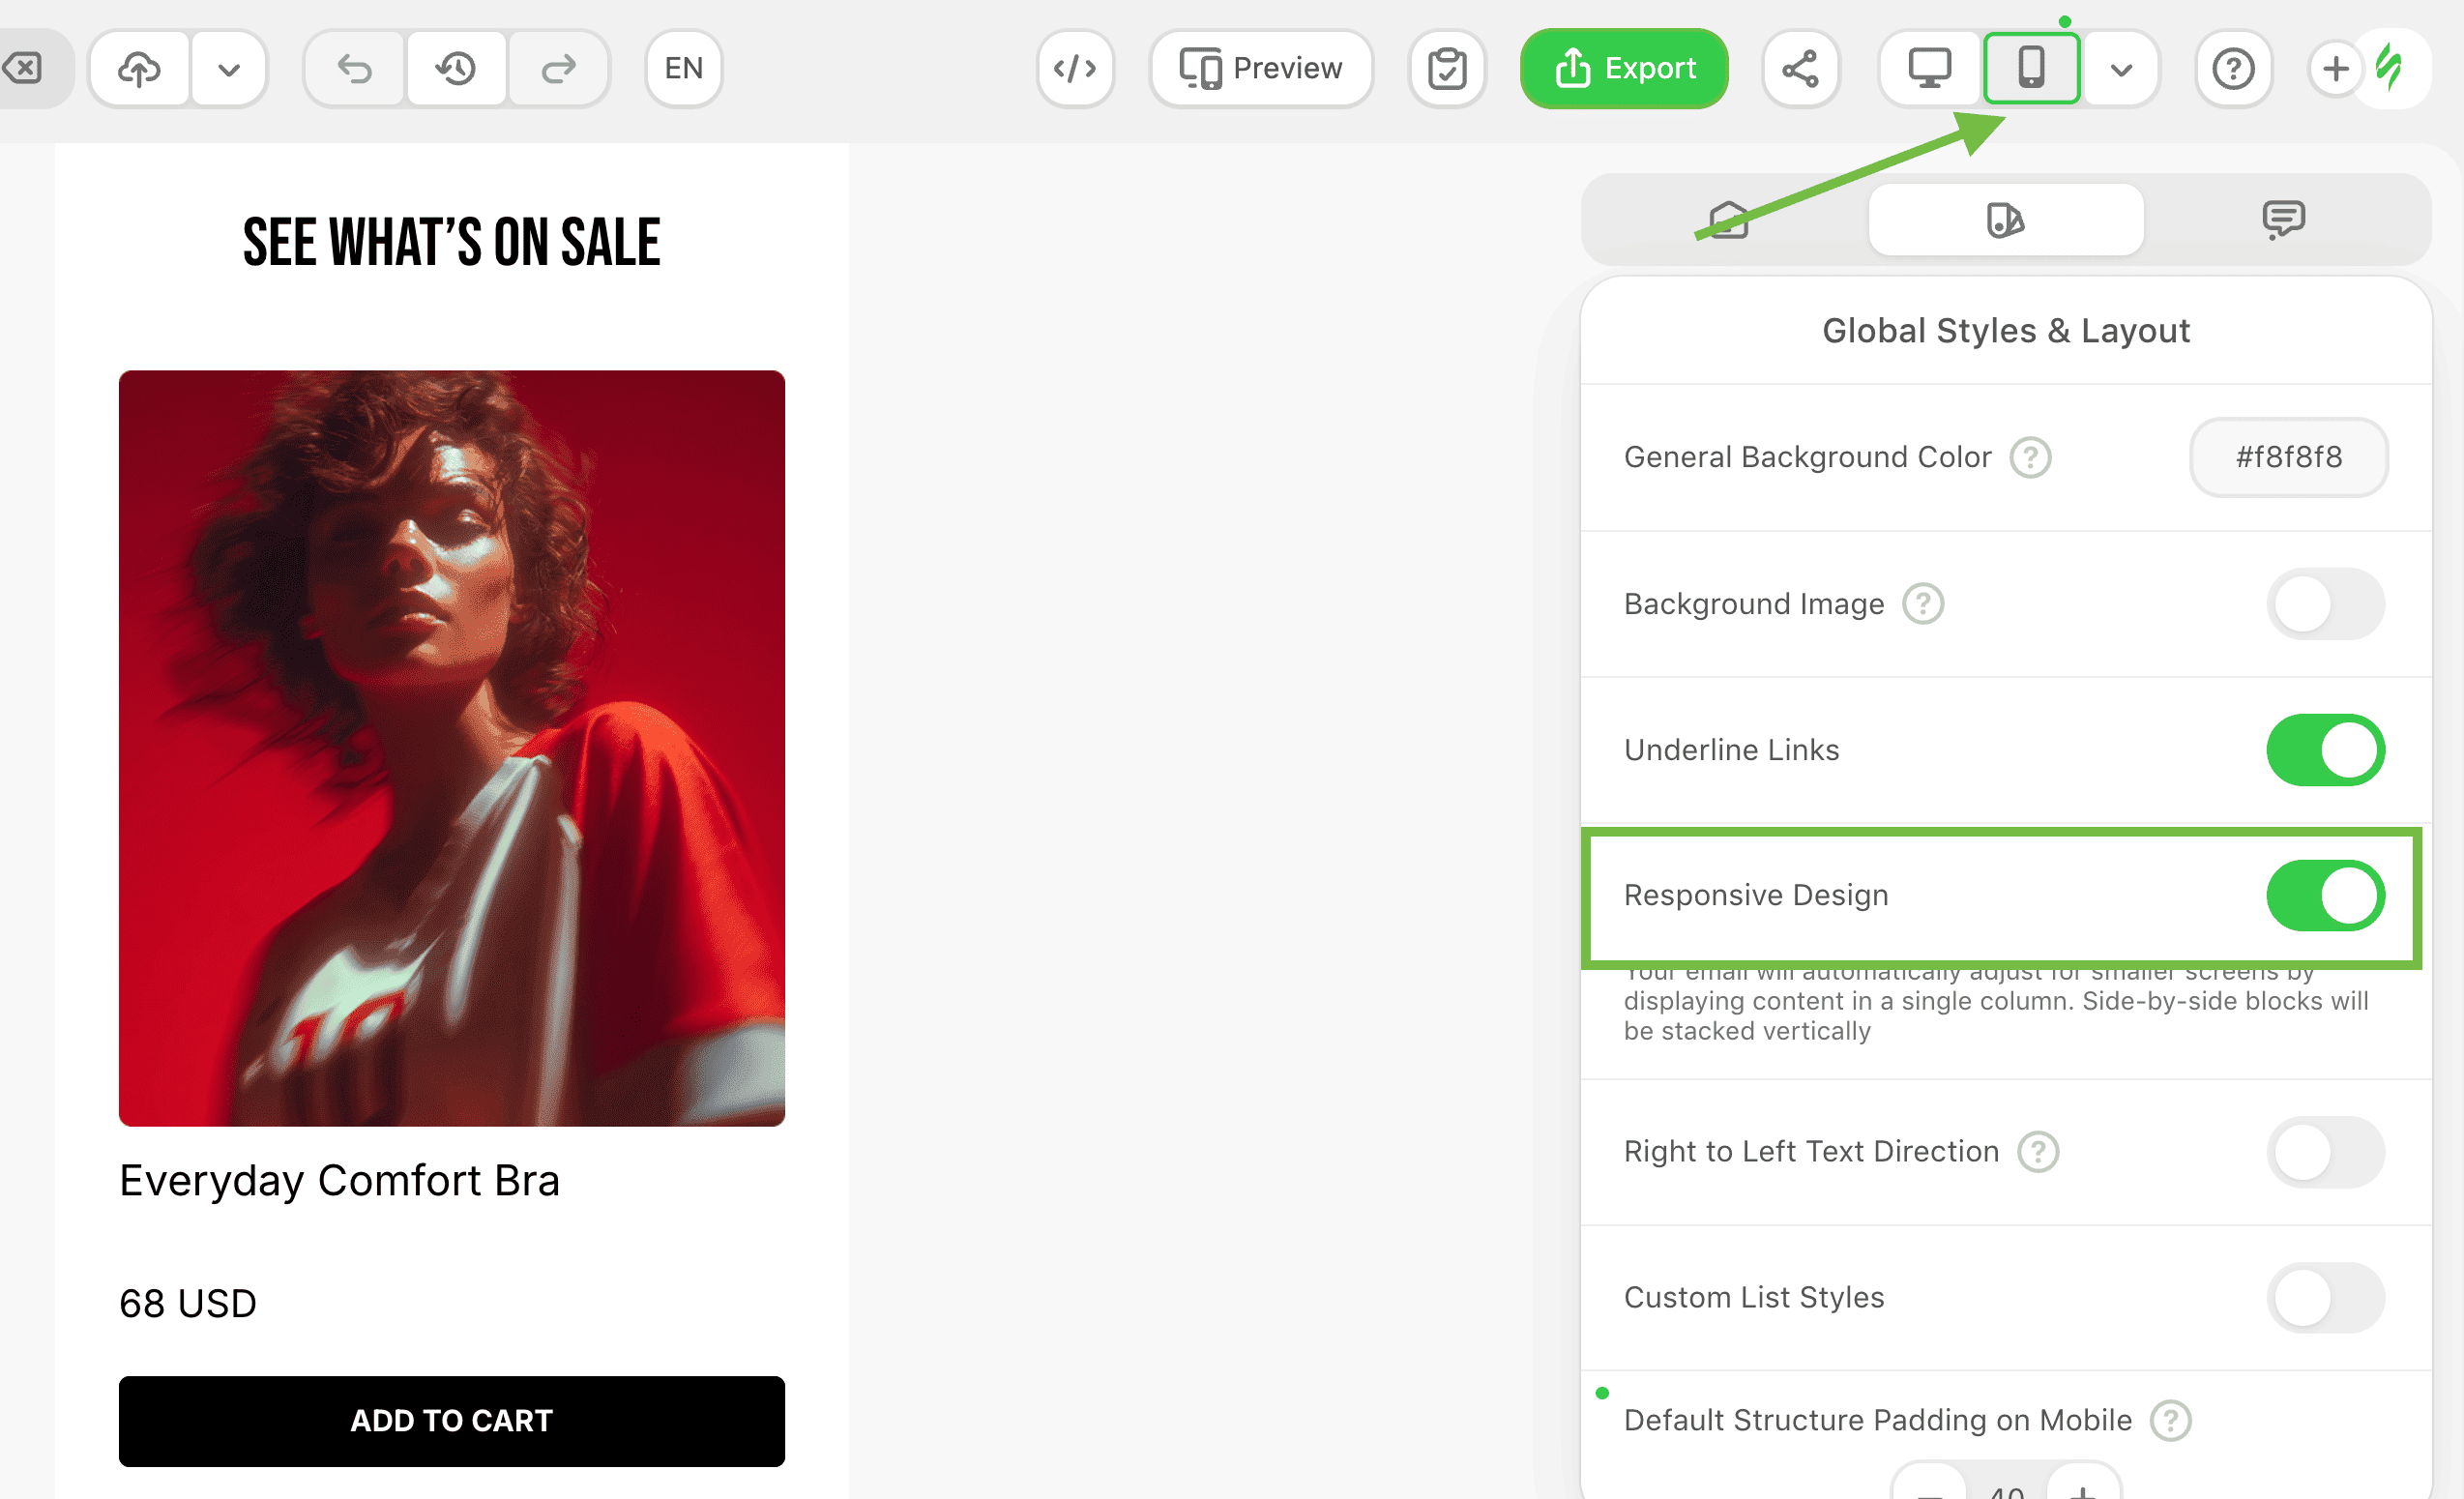Click the Export button
This screenshot has height=1499, width=2464.
[1624, 68]
